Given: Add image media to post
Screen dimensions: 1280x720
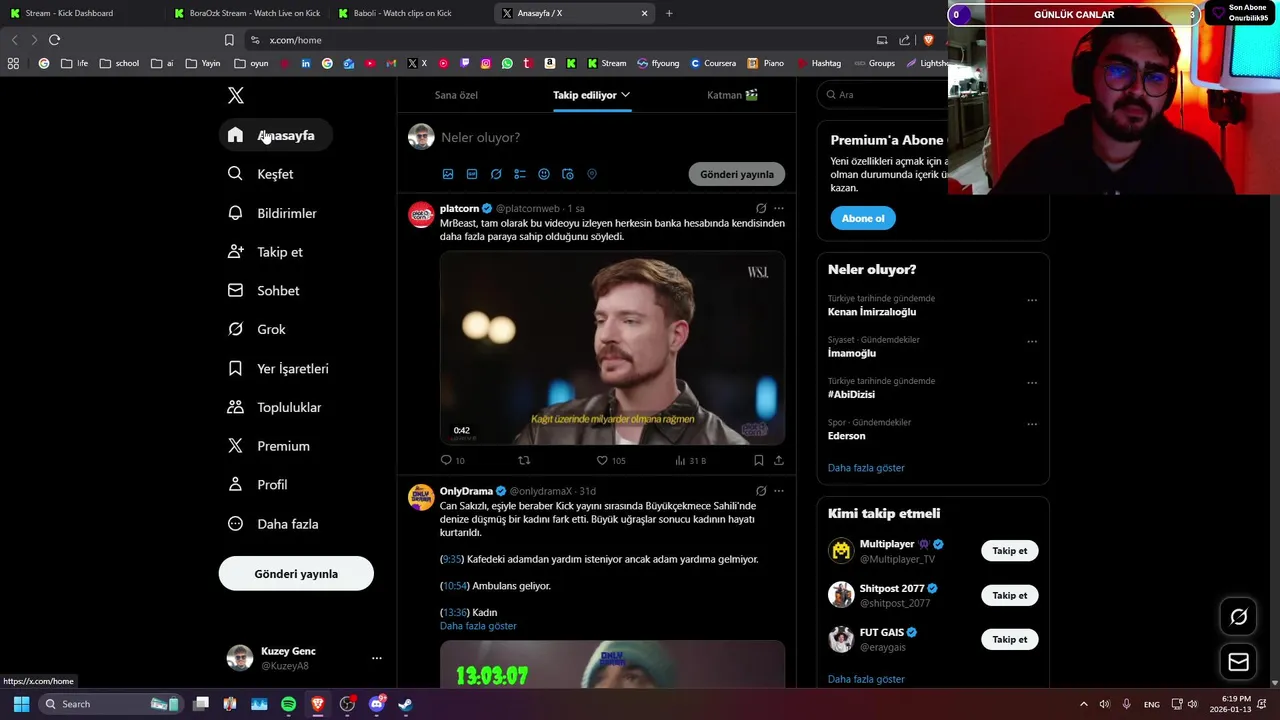Looking at the screenshot, I should point(448,174).
